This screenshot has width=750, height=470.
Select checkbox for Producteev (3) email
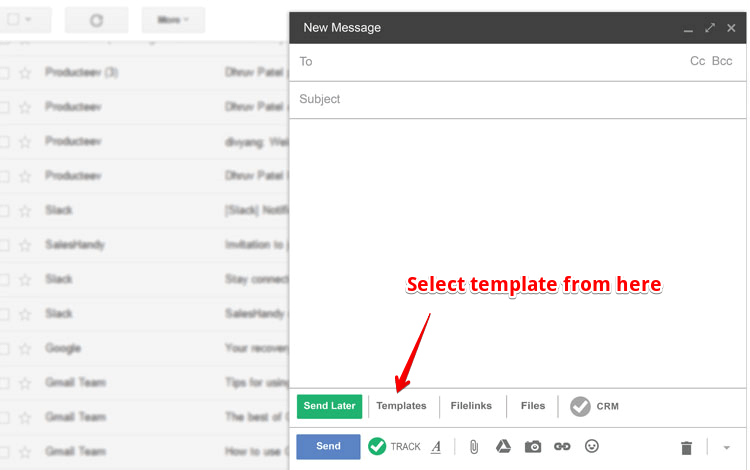tap(4, 73)
